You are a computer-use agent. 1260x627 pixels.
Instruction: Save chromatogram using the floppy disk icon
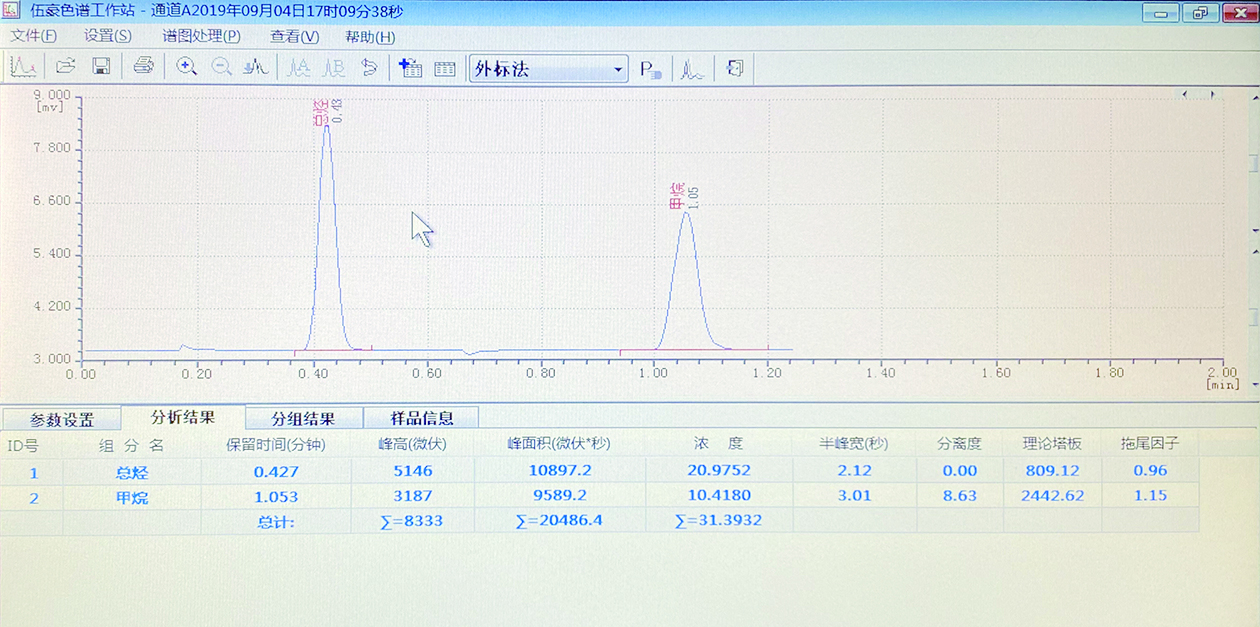[101, 68]
